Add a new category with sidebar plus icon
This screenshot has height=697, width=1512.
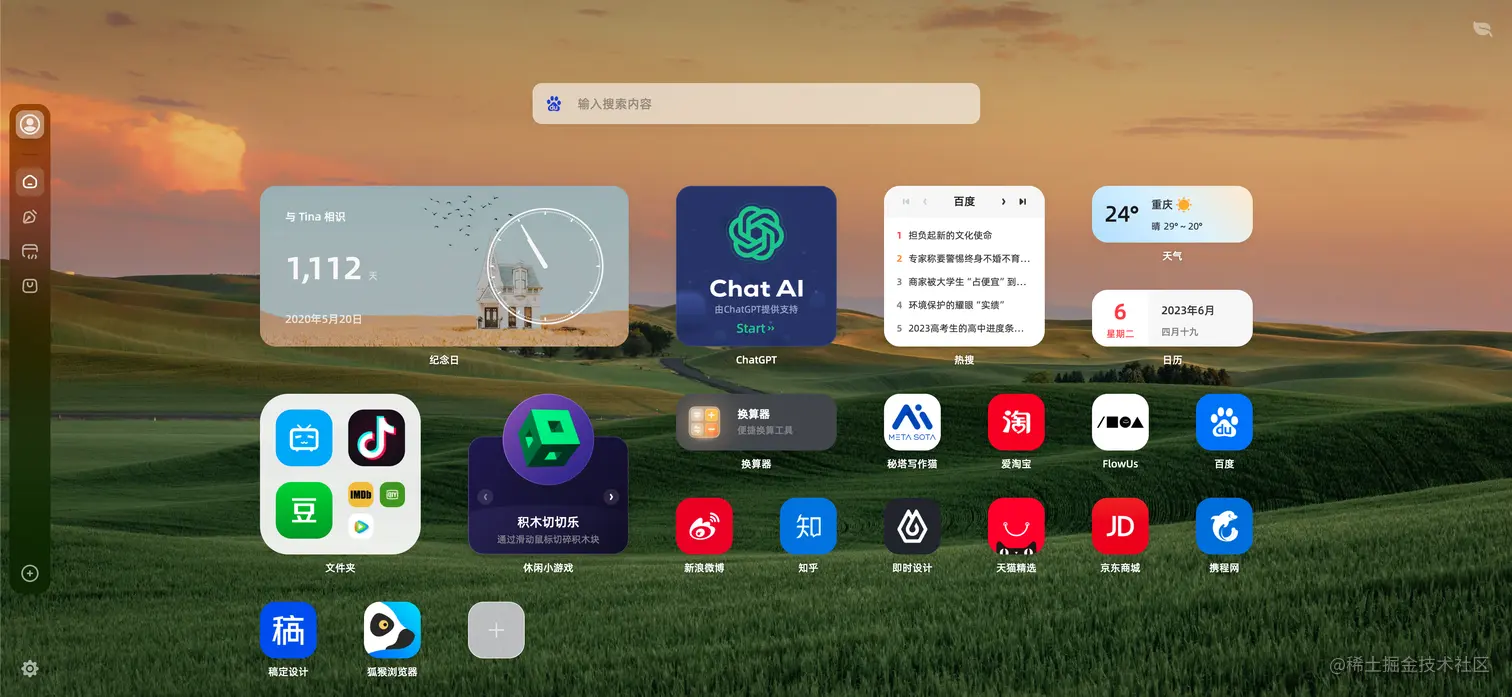click(30, 573)
